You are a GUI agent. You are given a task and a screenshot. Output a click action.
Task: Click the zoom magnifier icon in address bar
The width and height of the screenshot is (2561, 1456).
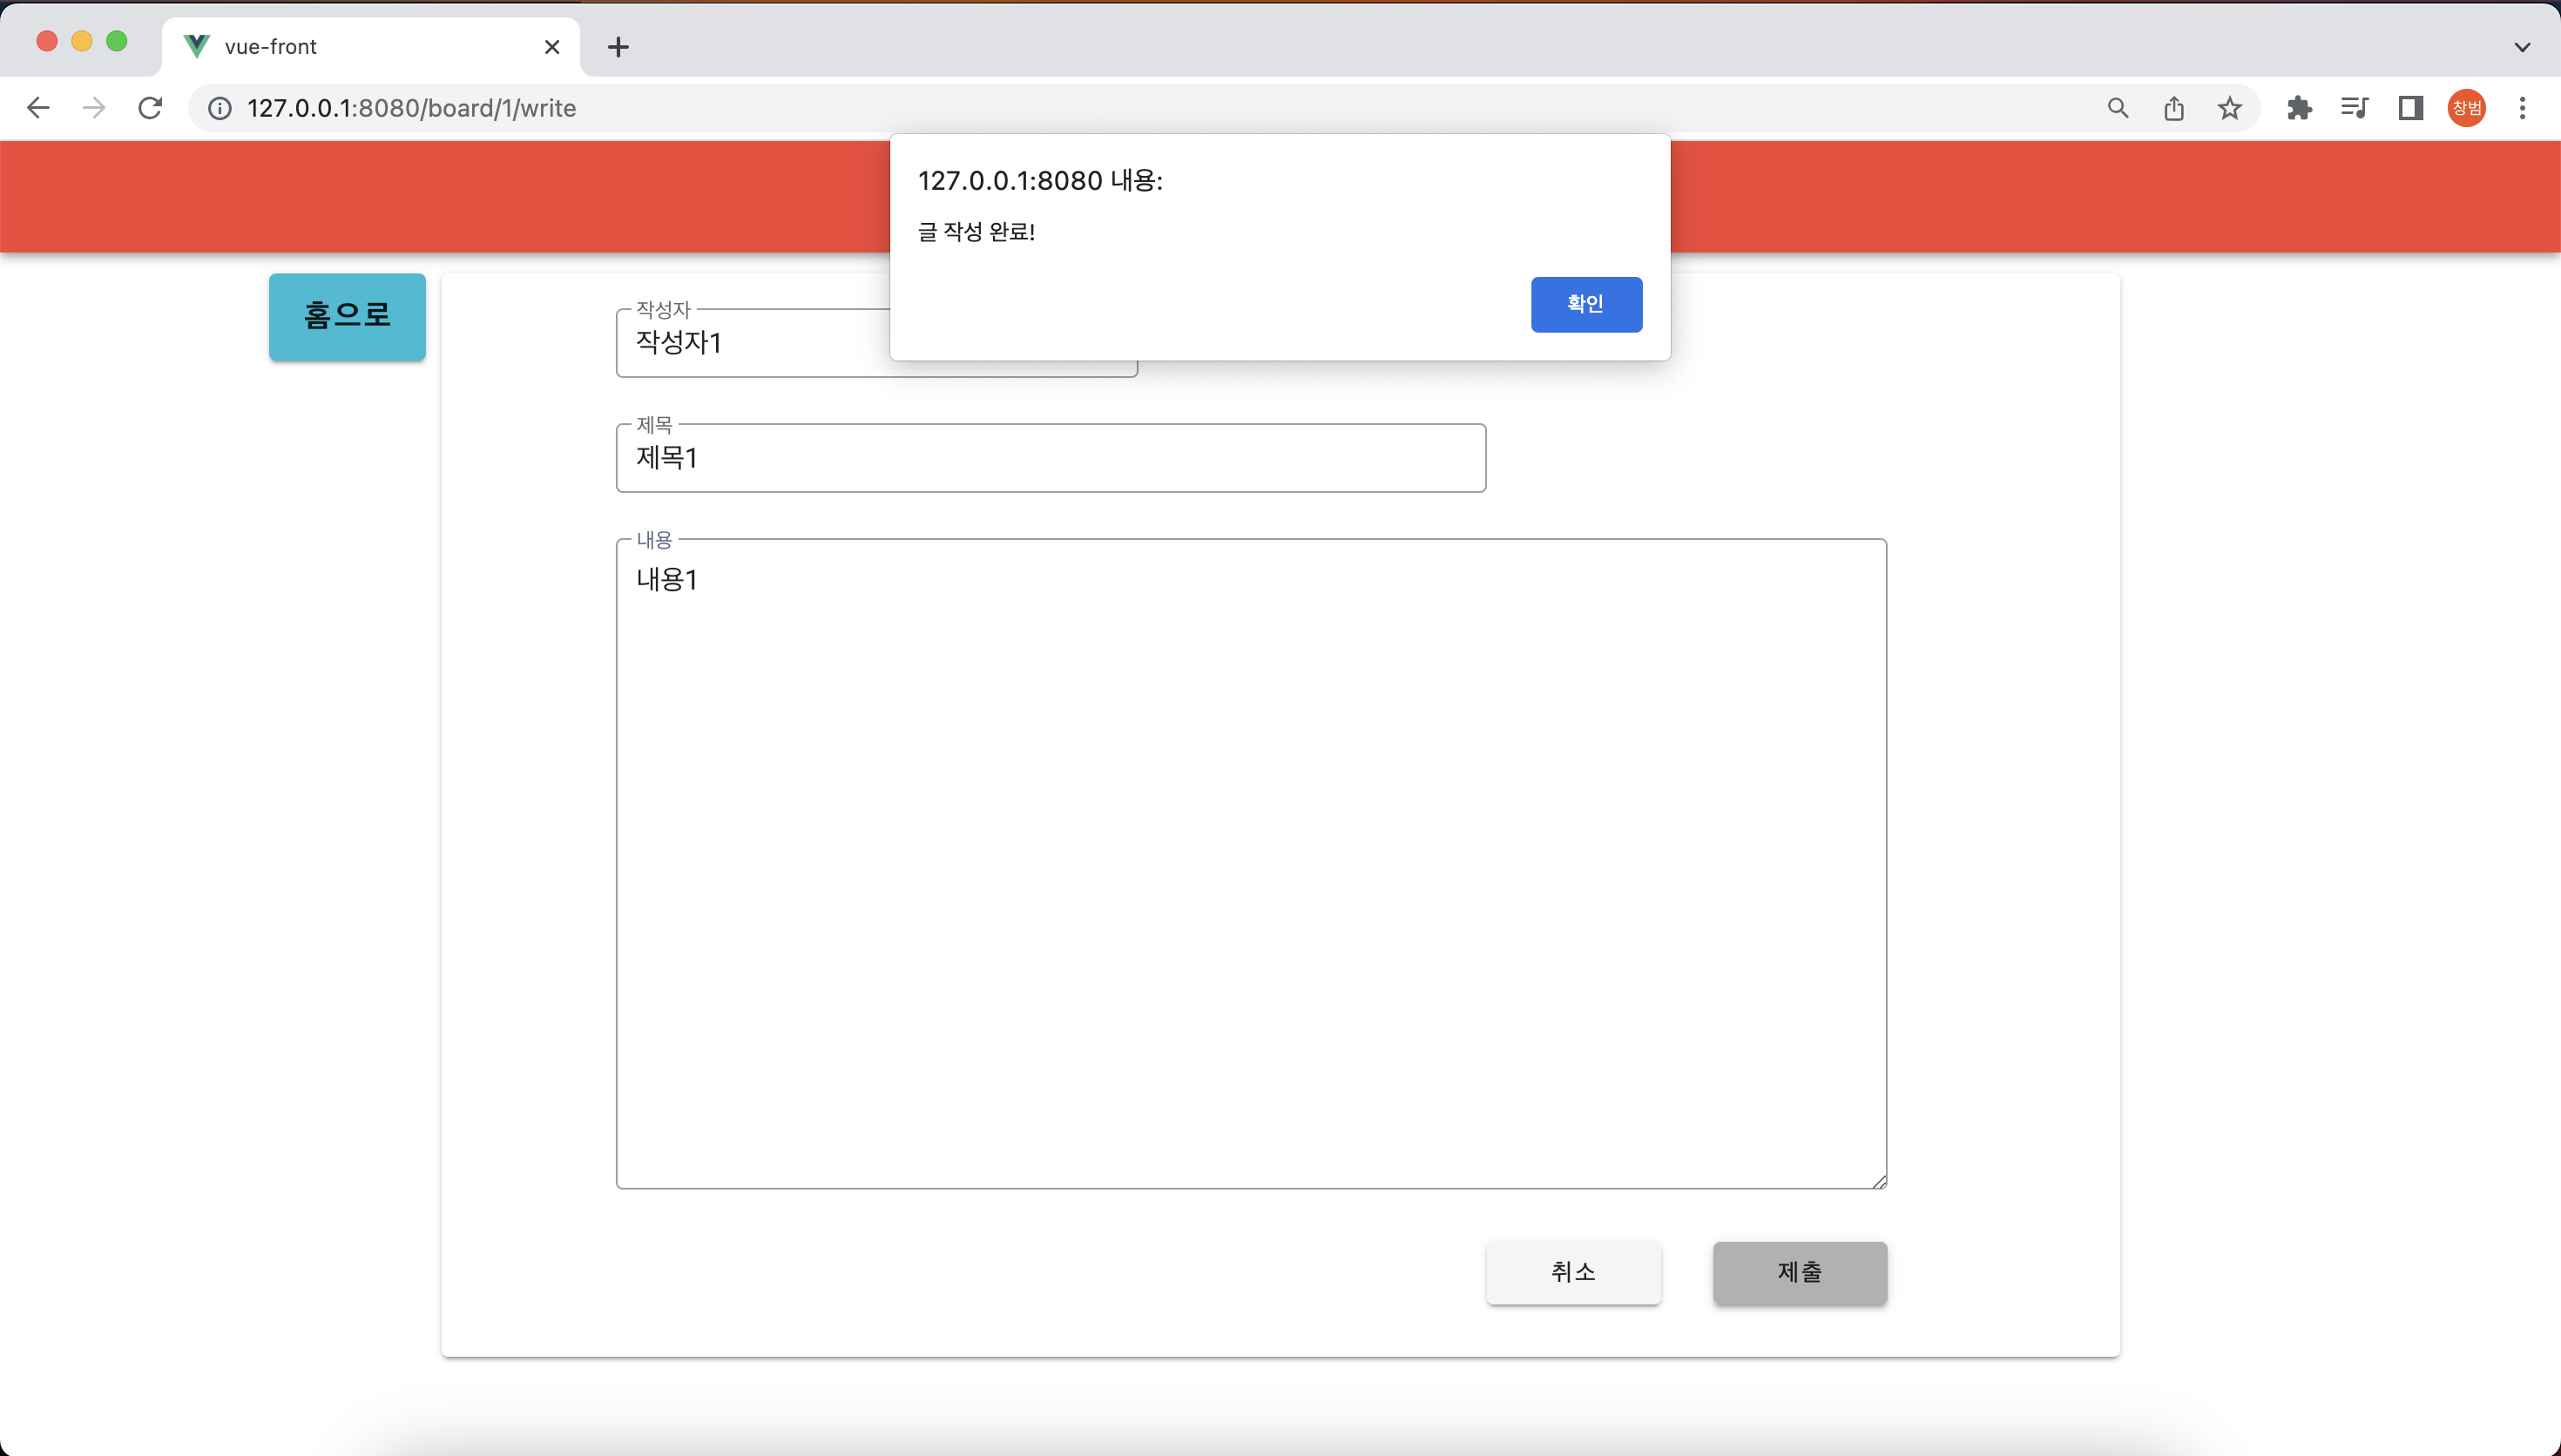tap(2117, 108)
